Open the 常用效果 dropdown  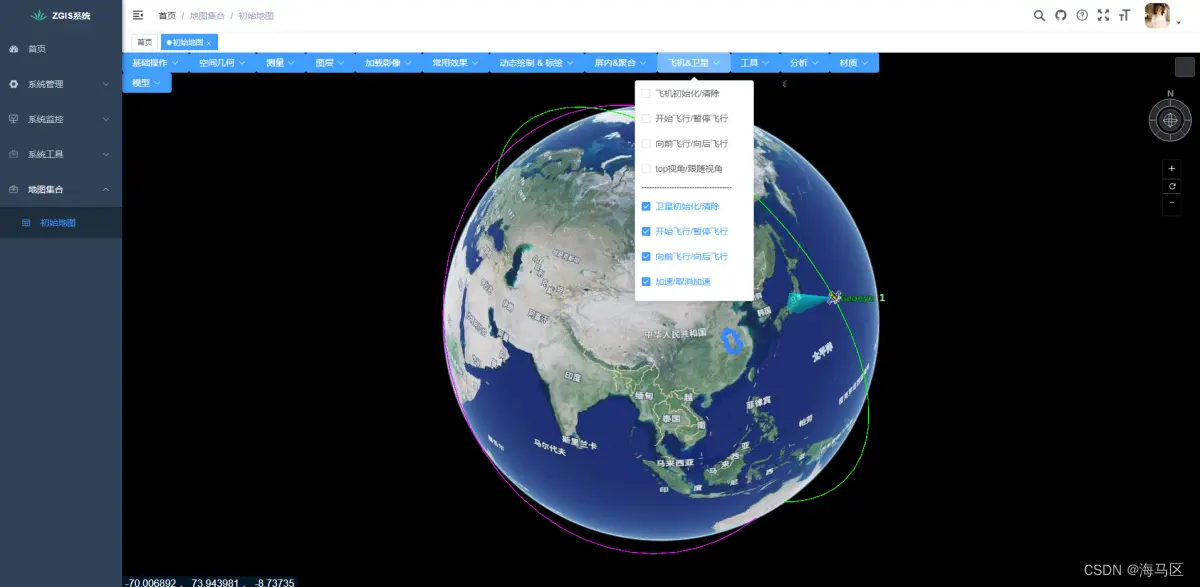pyautogui.click(x=456, y=62)
